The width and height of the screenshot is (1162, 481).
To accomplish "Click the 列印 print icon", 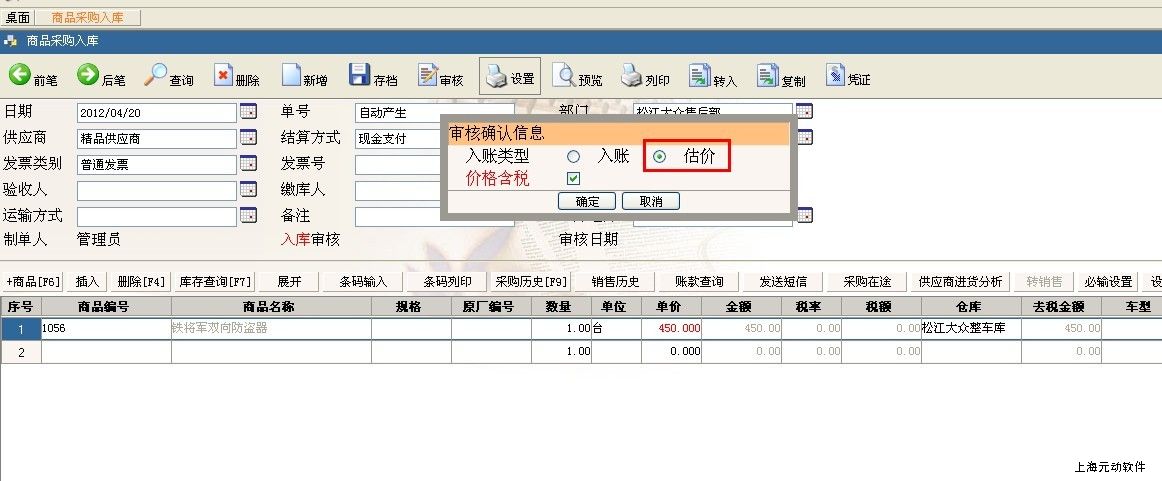I will [x=631, y=76].
